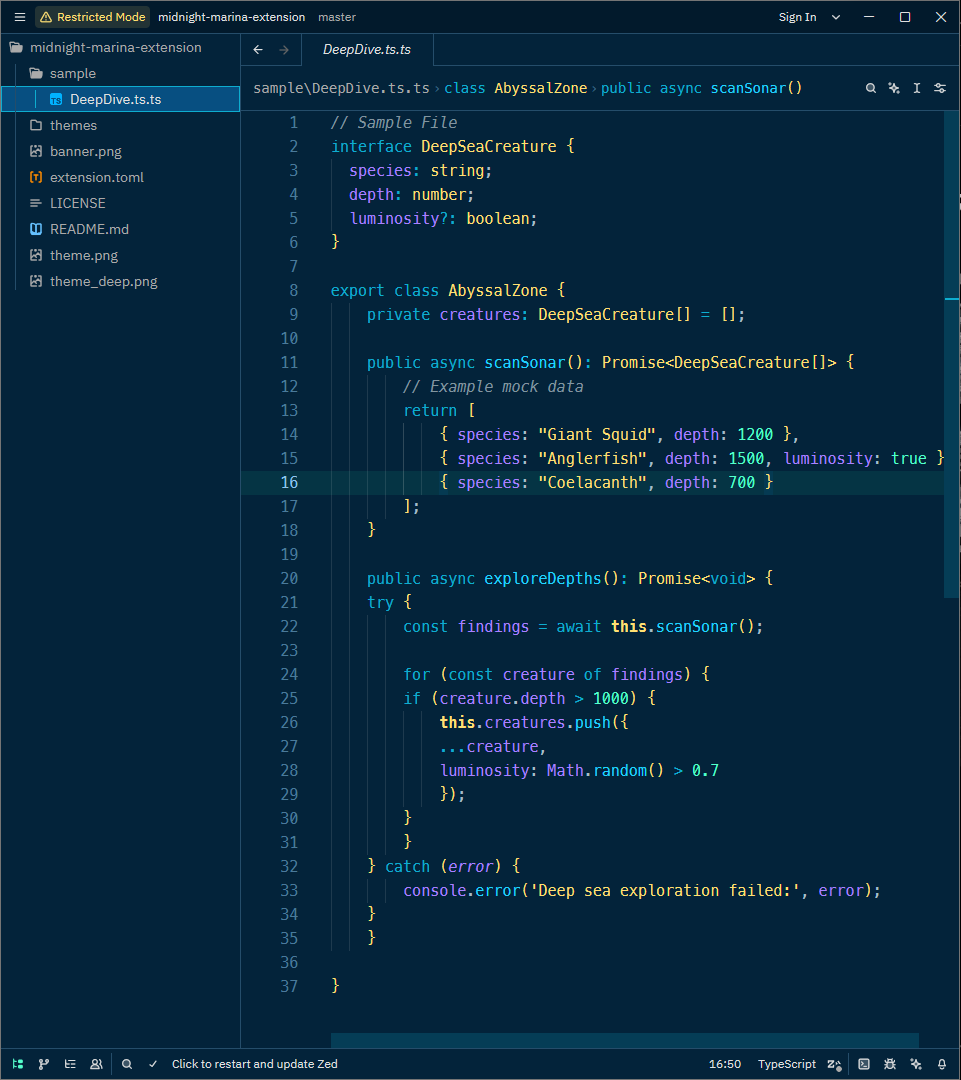Click line number 1 in the gutter

coord(293,123)
